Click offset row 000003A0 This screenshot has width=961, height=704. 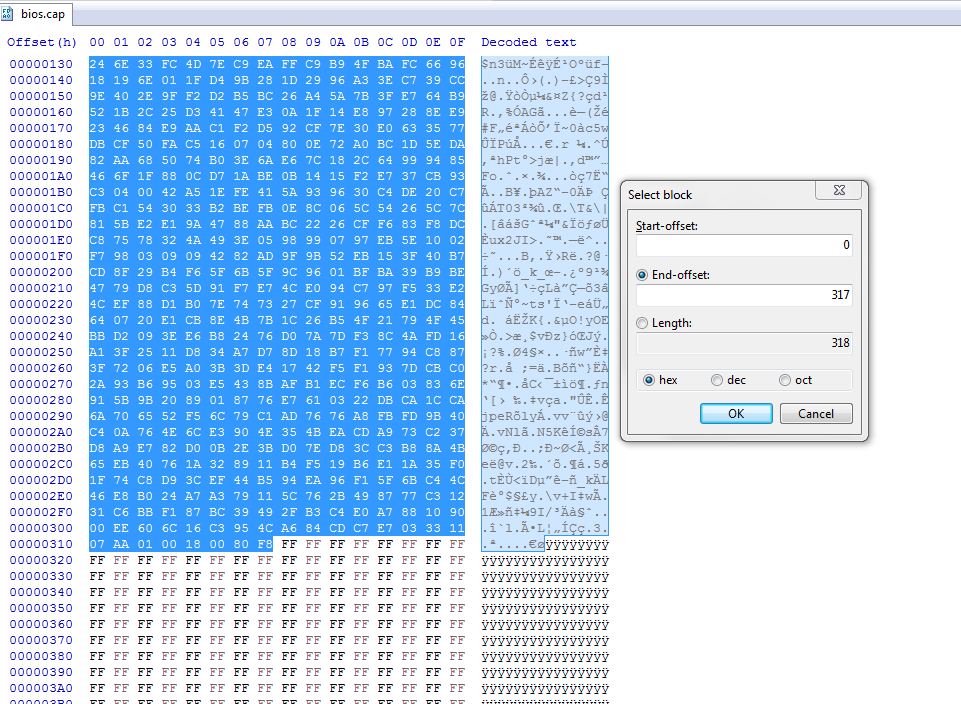click(x=41, y=688)
